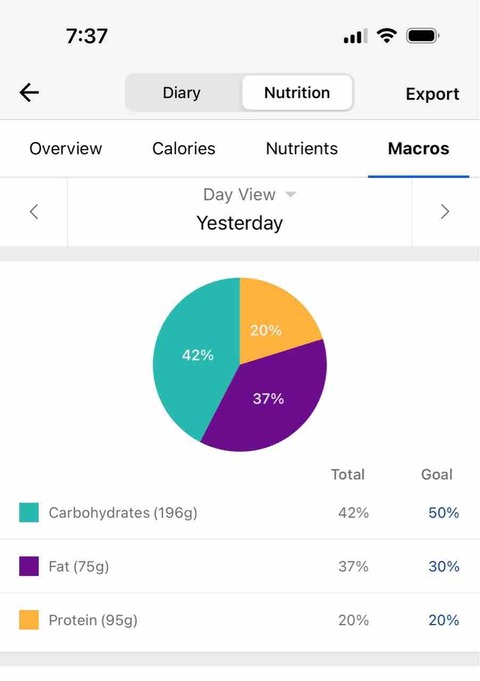Edit the Carbohydrates 50% goal

pos(444,513)
